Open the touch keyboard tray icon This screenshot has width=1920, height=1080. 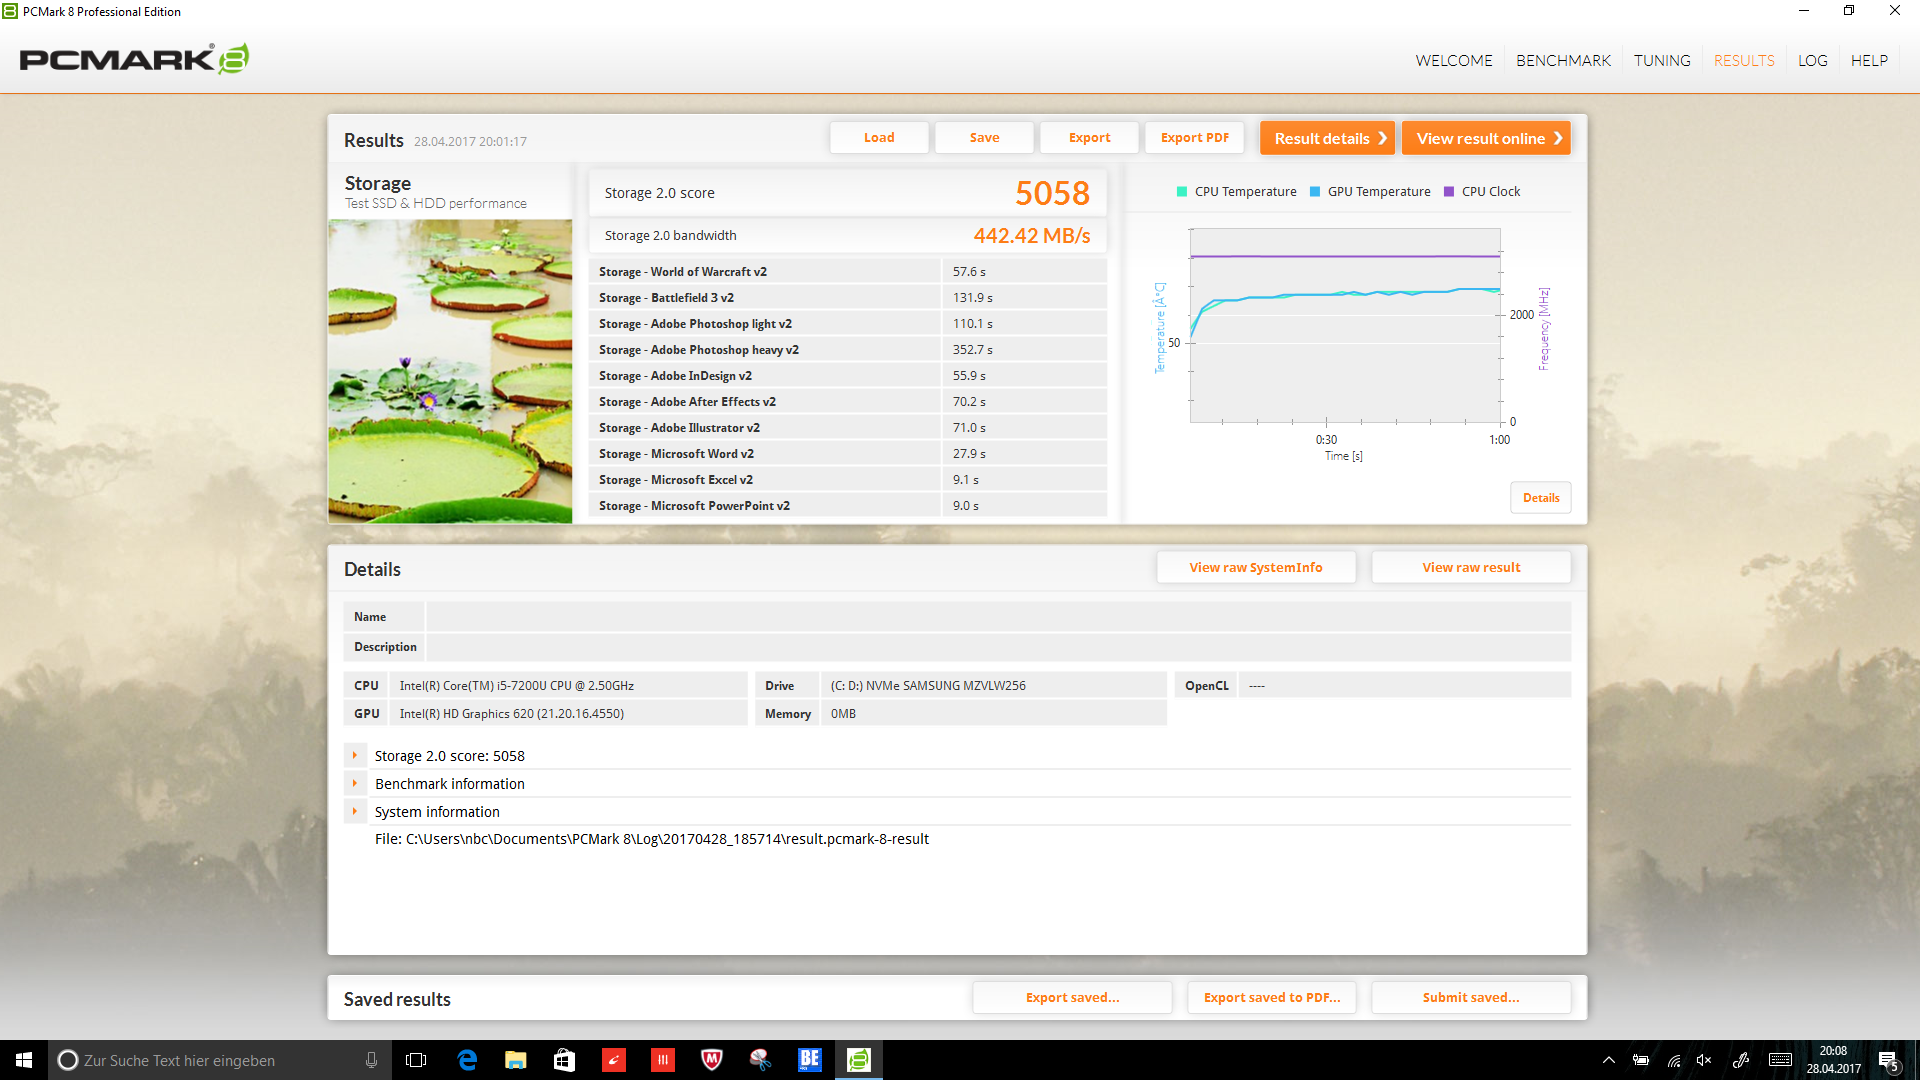pyautogui.click(x=1780, y=1060)
